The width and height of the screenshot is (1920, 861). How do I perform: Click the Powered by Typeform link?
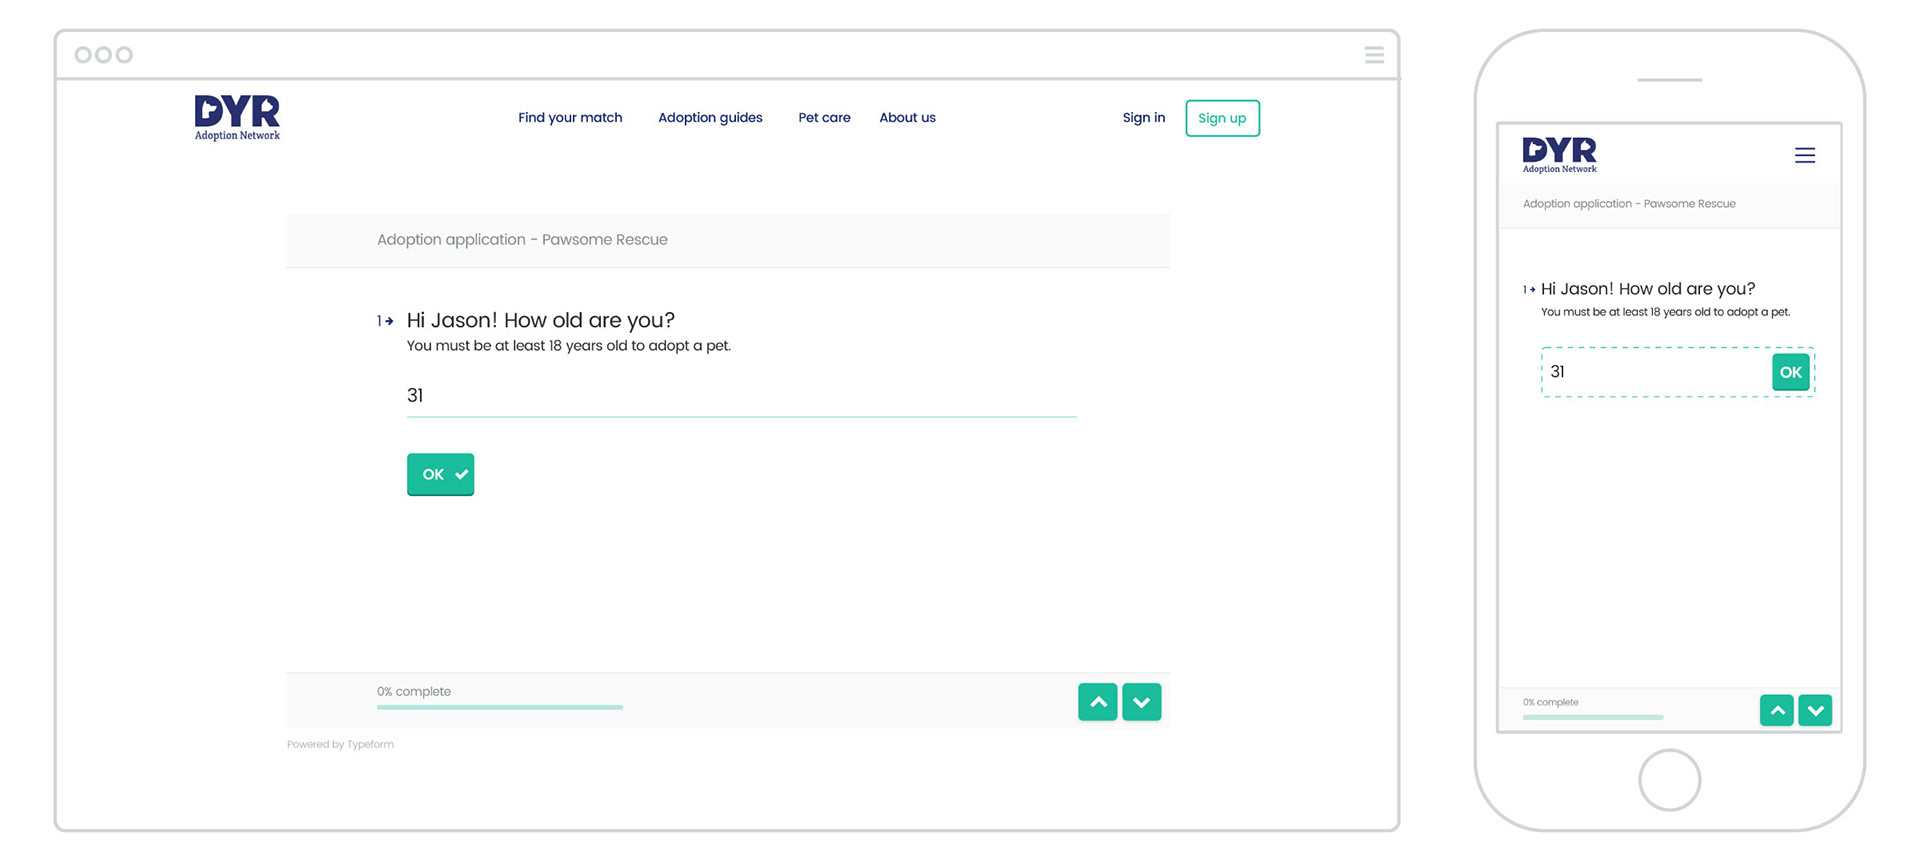[x=340, y=744]
